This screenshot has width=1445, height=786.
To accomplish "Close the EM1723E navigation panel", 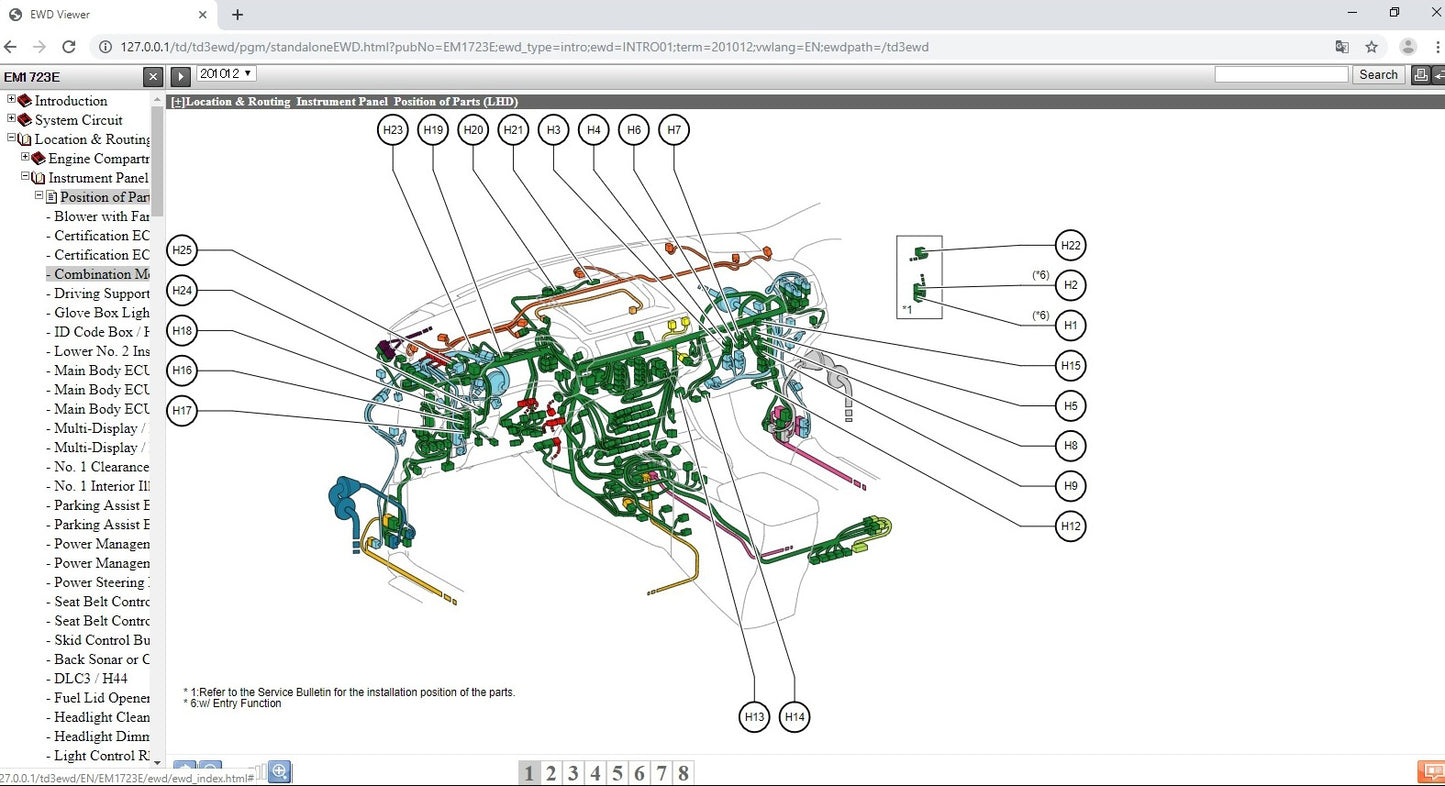I will click(x=152, y=77).
